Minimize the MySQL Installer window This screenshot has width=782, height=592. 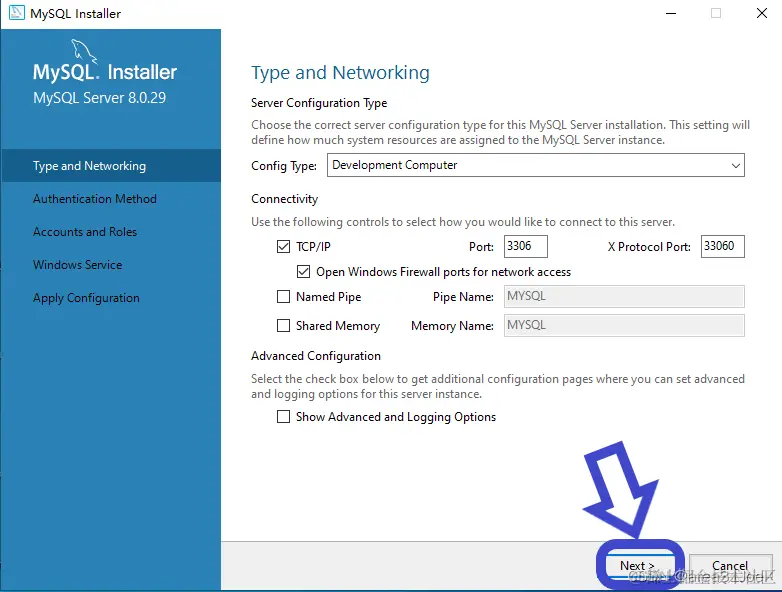tap(671, 13)
